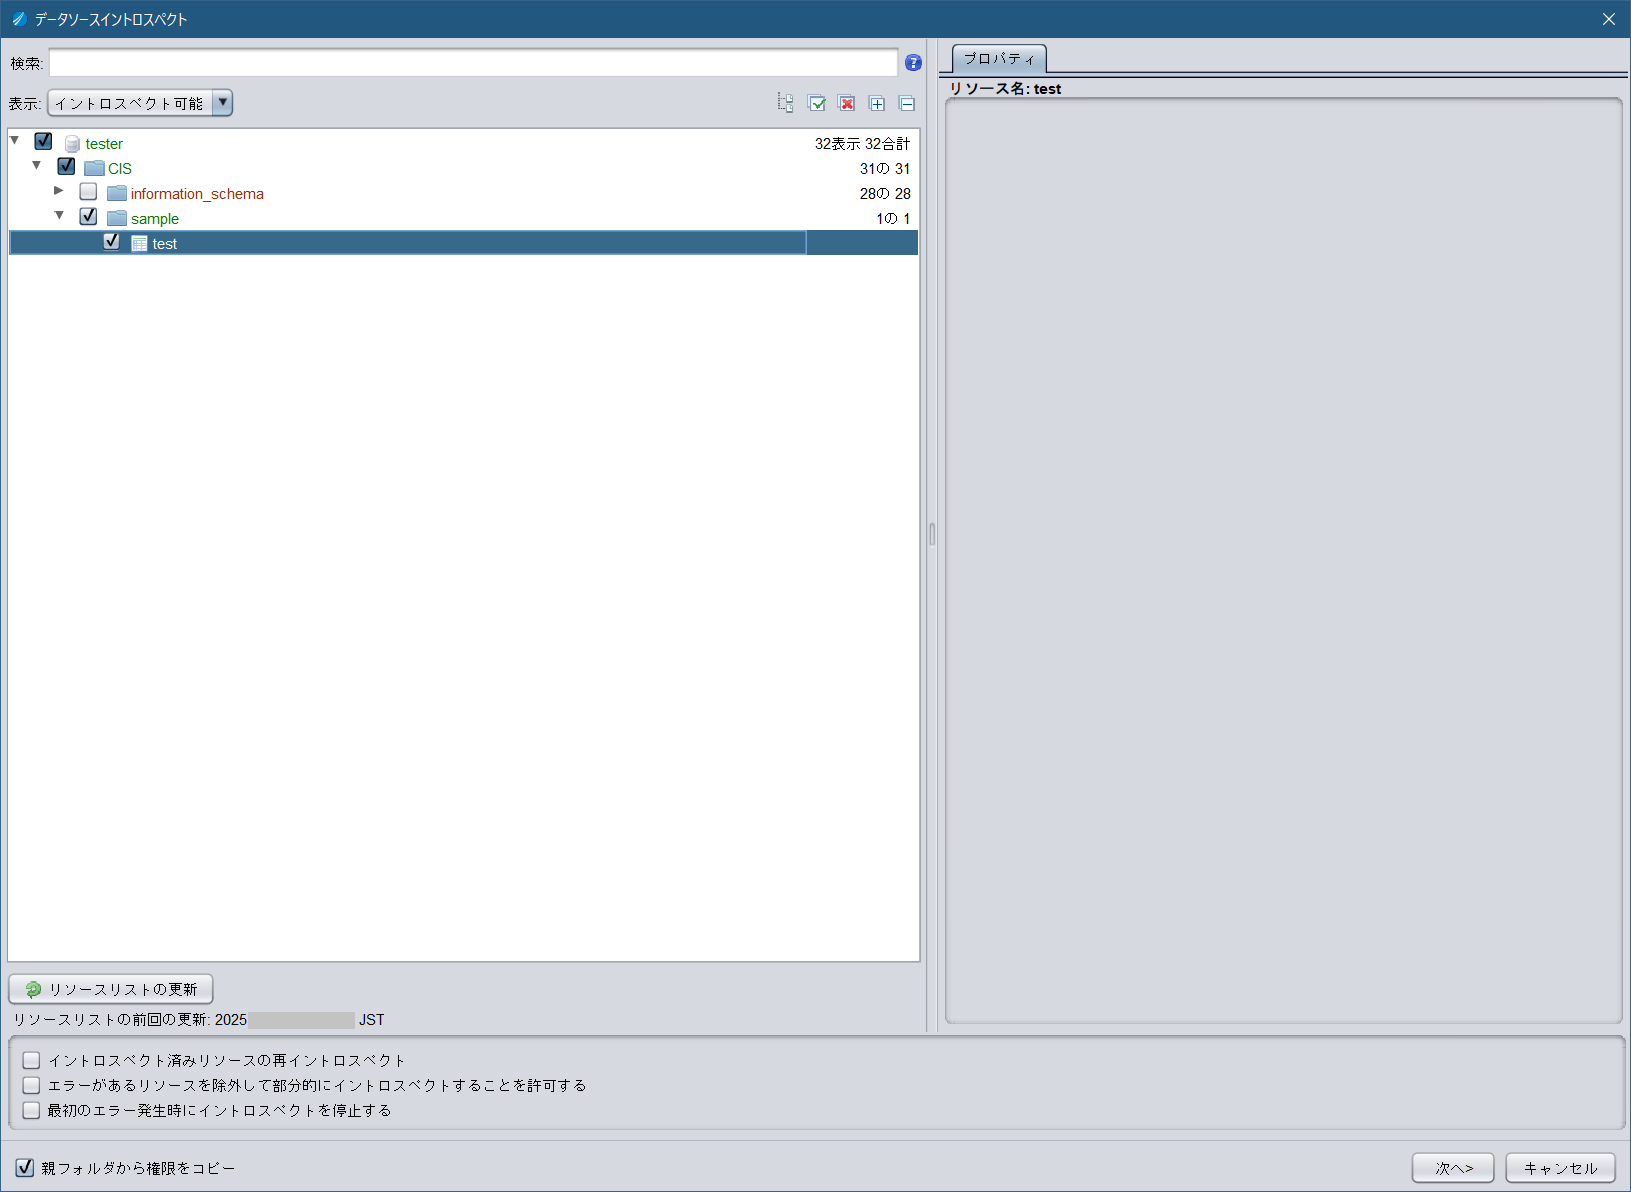Uncheck the CIS catalog checkbox
The width and height of the screenshot is (1631, 1192).
66,166
